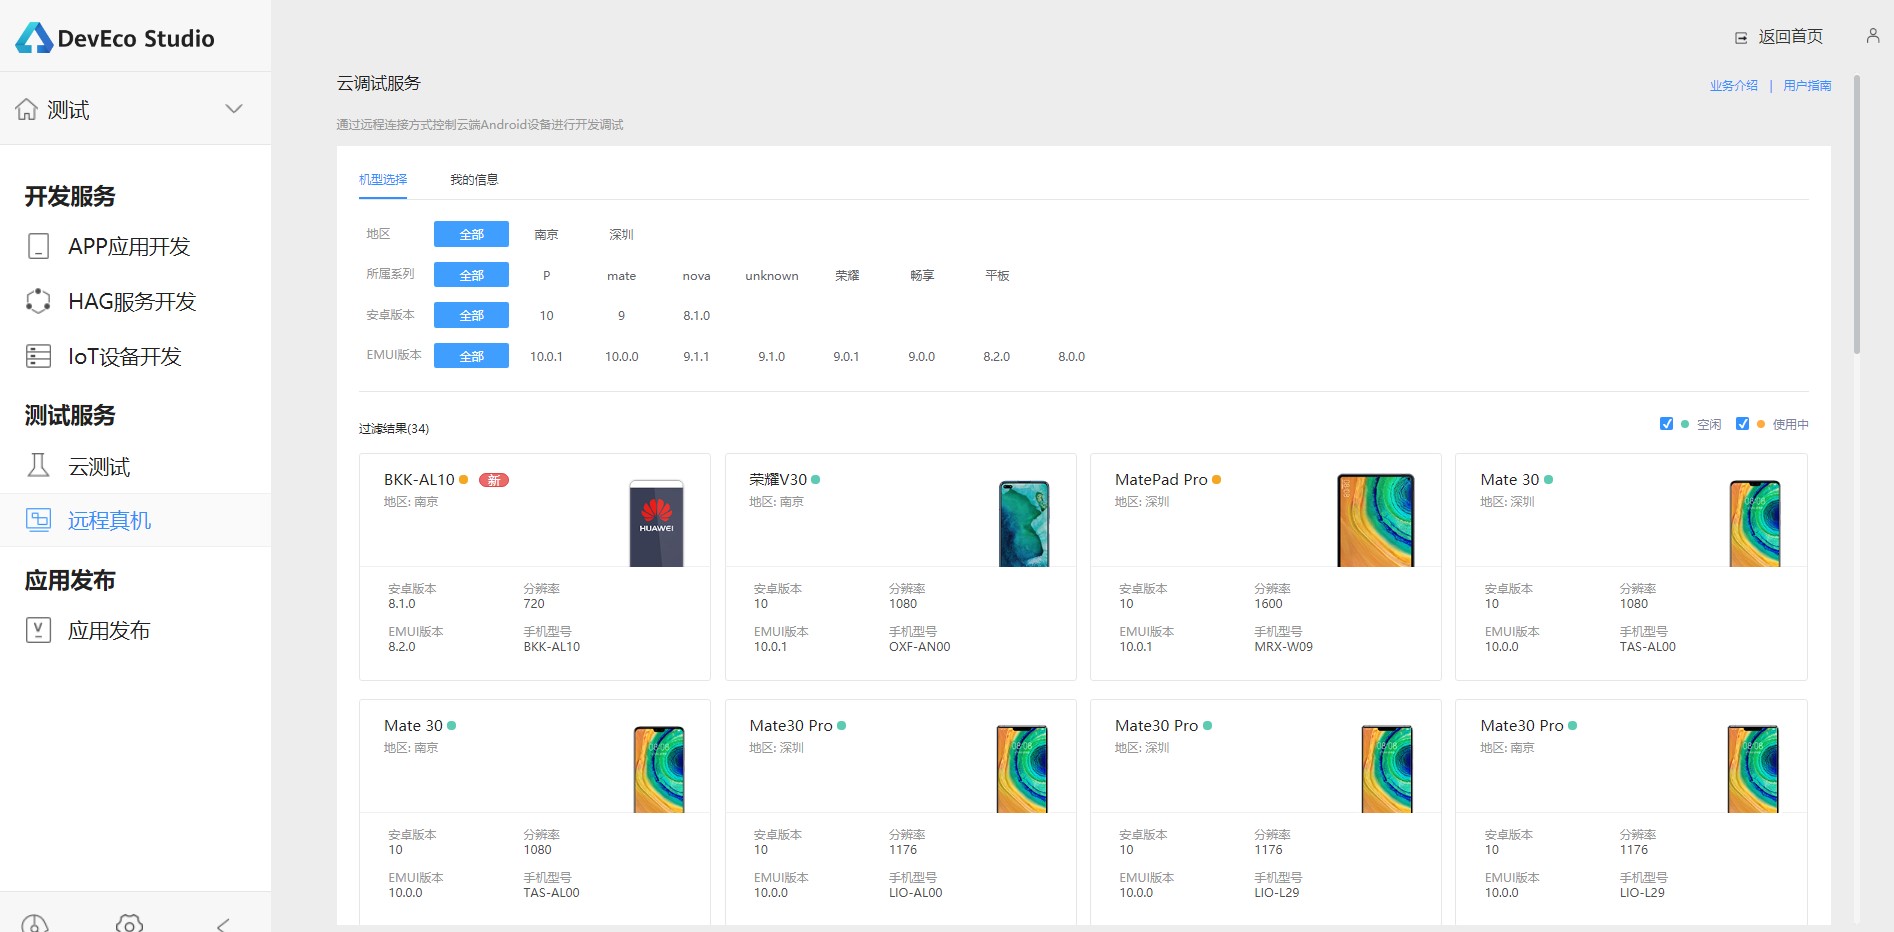Click model number OXF-AN00

pyautogui.click(x=919, y=647)
